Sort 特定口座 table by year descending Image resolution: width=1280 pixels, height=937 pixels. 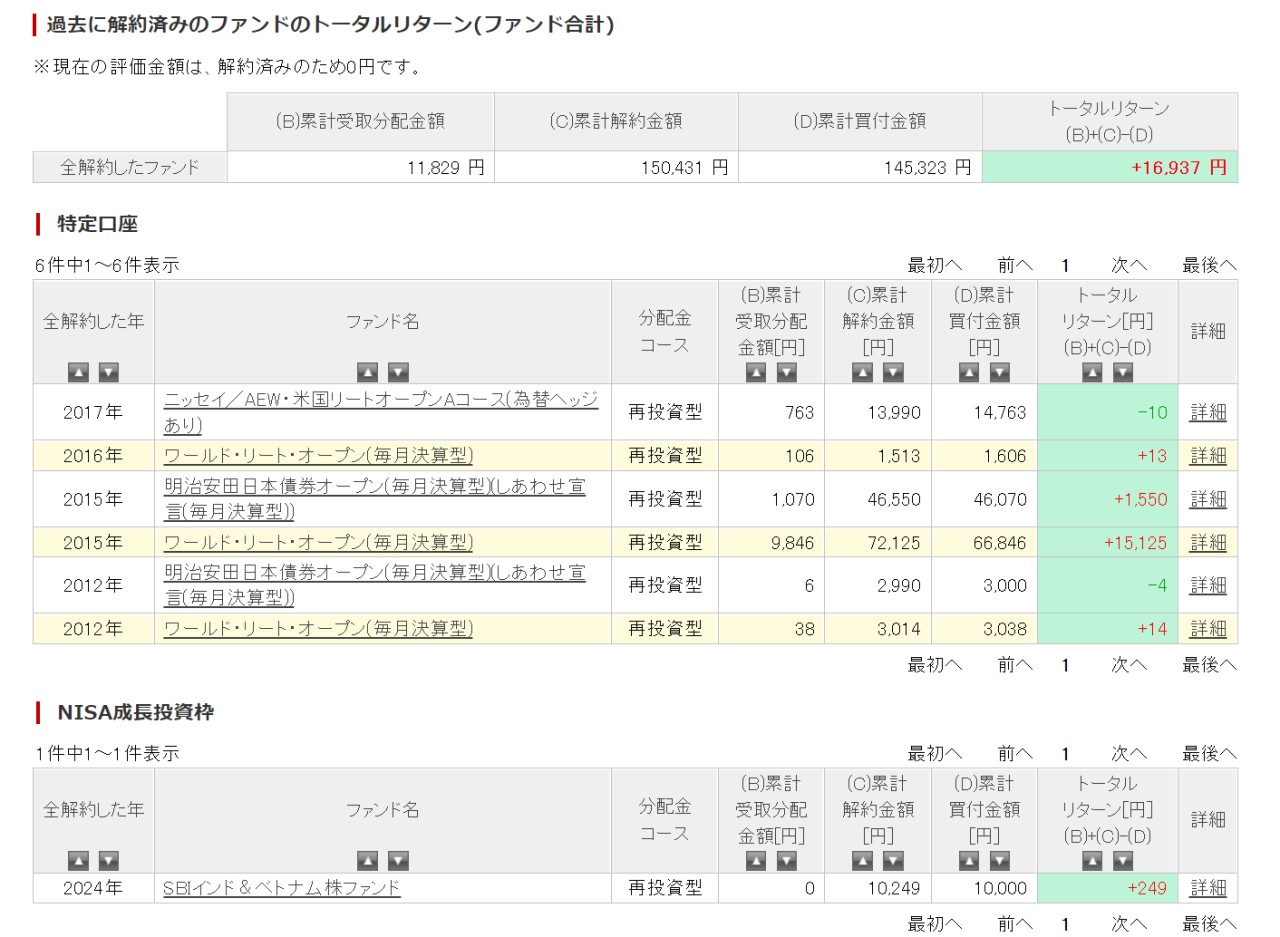(108, 372)
